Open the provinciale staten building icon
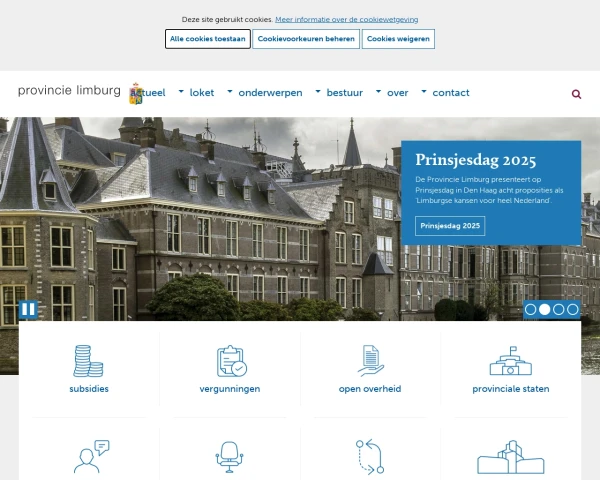 [x=511, y=361]
